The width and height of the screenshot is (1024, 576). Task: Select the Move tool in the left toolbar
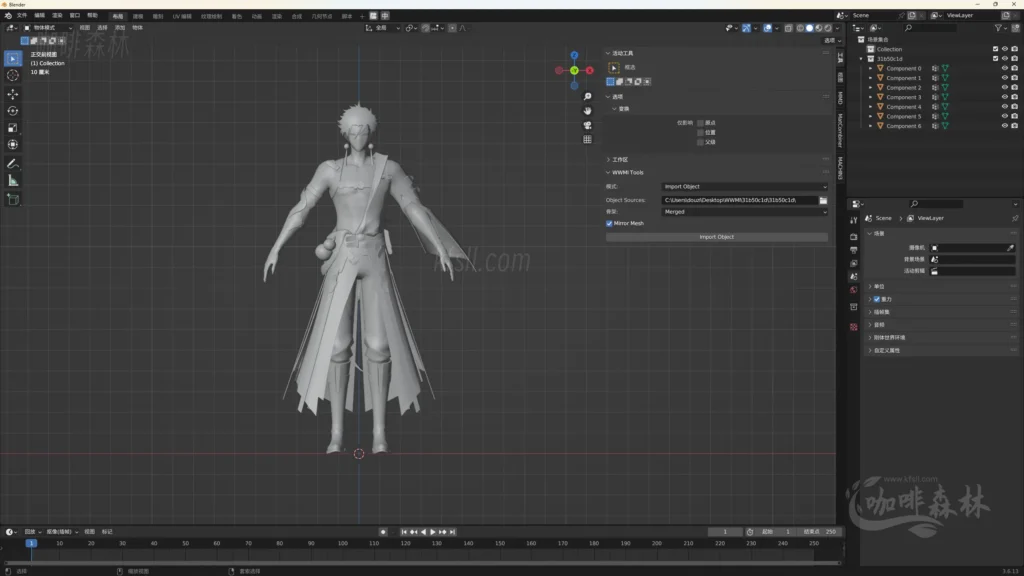pos(13,93)
